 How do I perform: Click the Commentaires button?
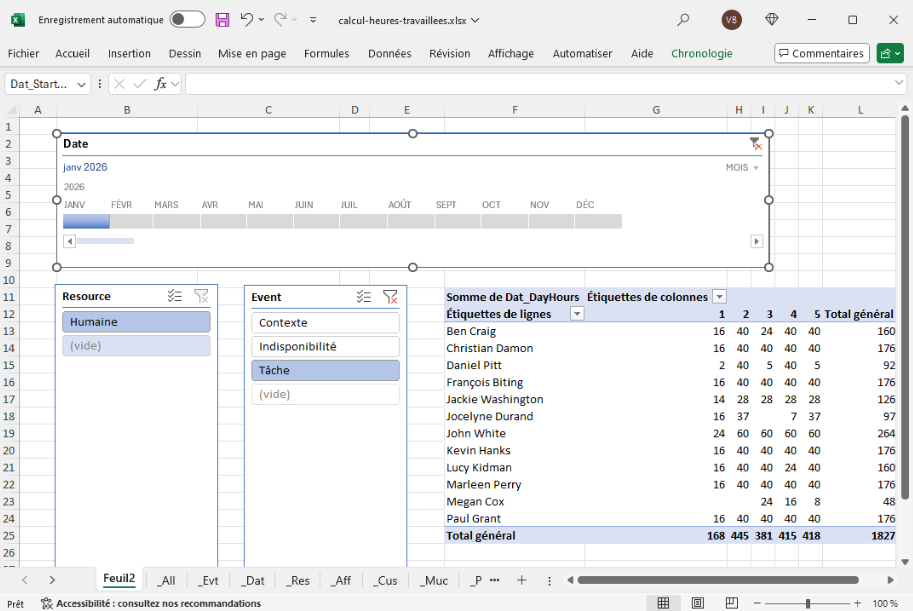(820, 53)
